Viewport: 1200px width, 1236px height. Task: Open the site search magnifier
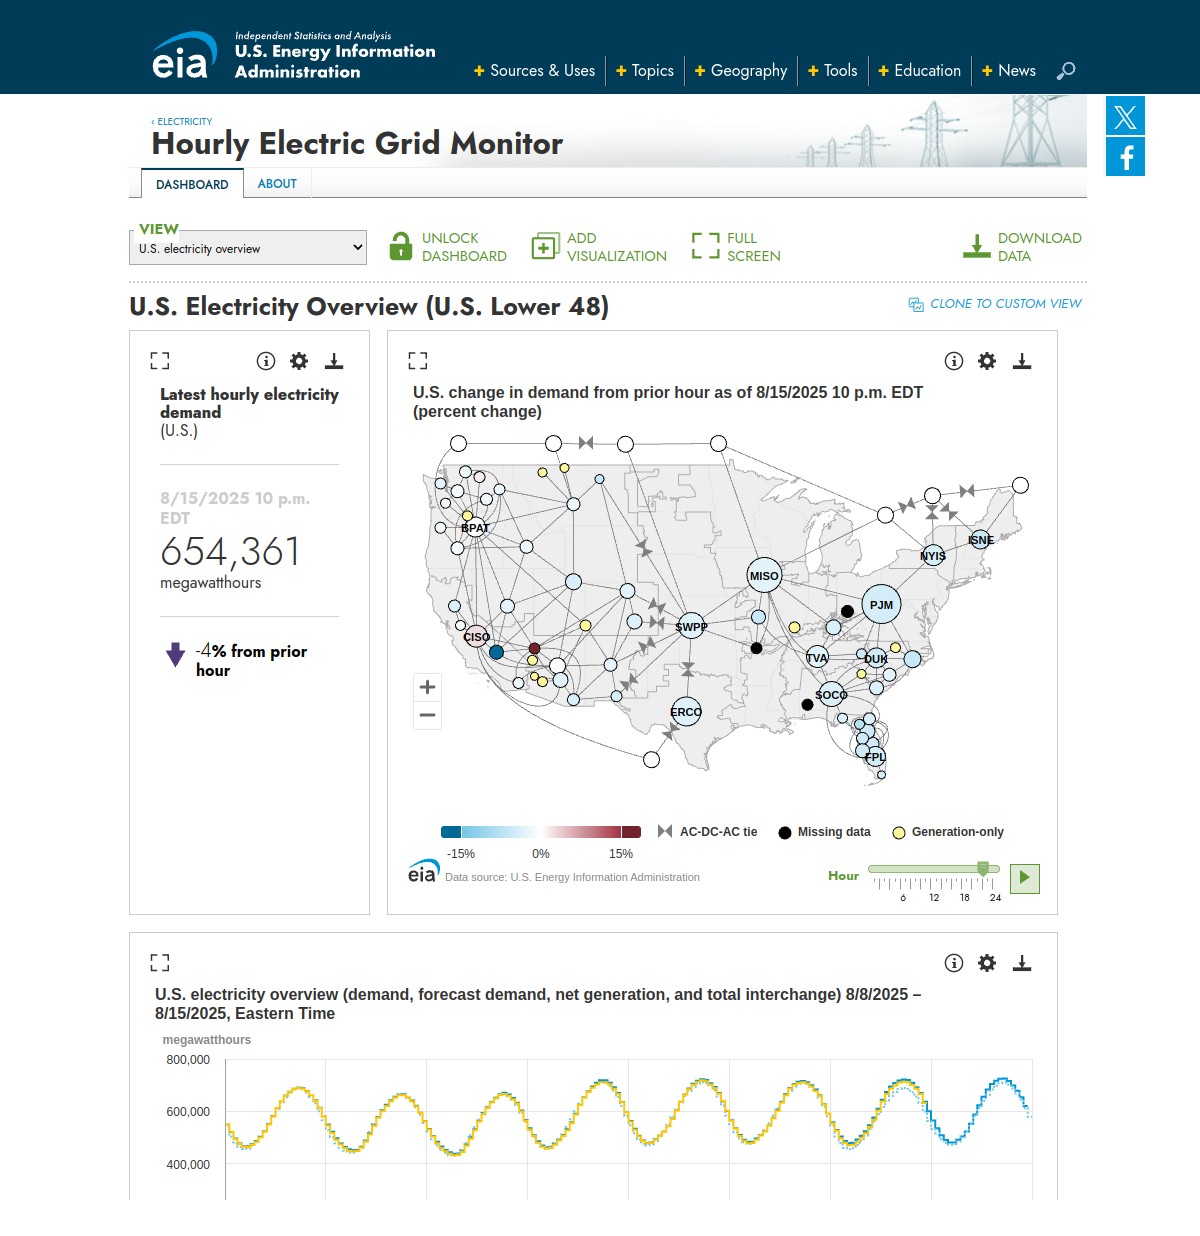point(1066,70)
